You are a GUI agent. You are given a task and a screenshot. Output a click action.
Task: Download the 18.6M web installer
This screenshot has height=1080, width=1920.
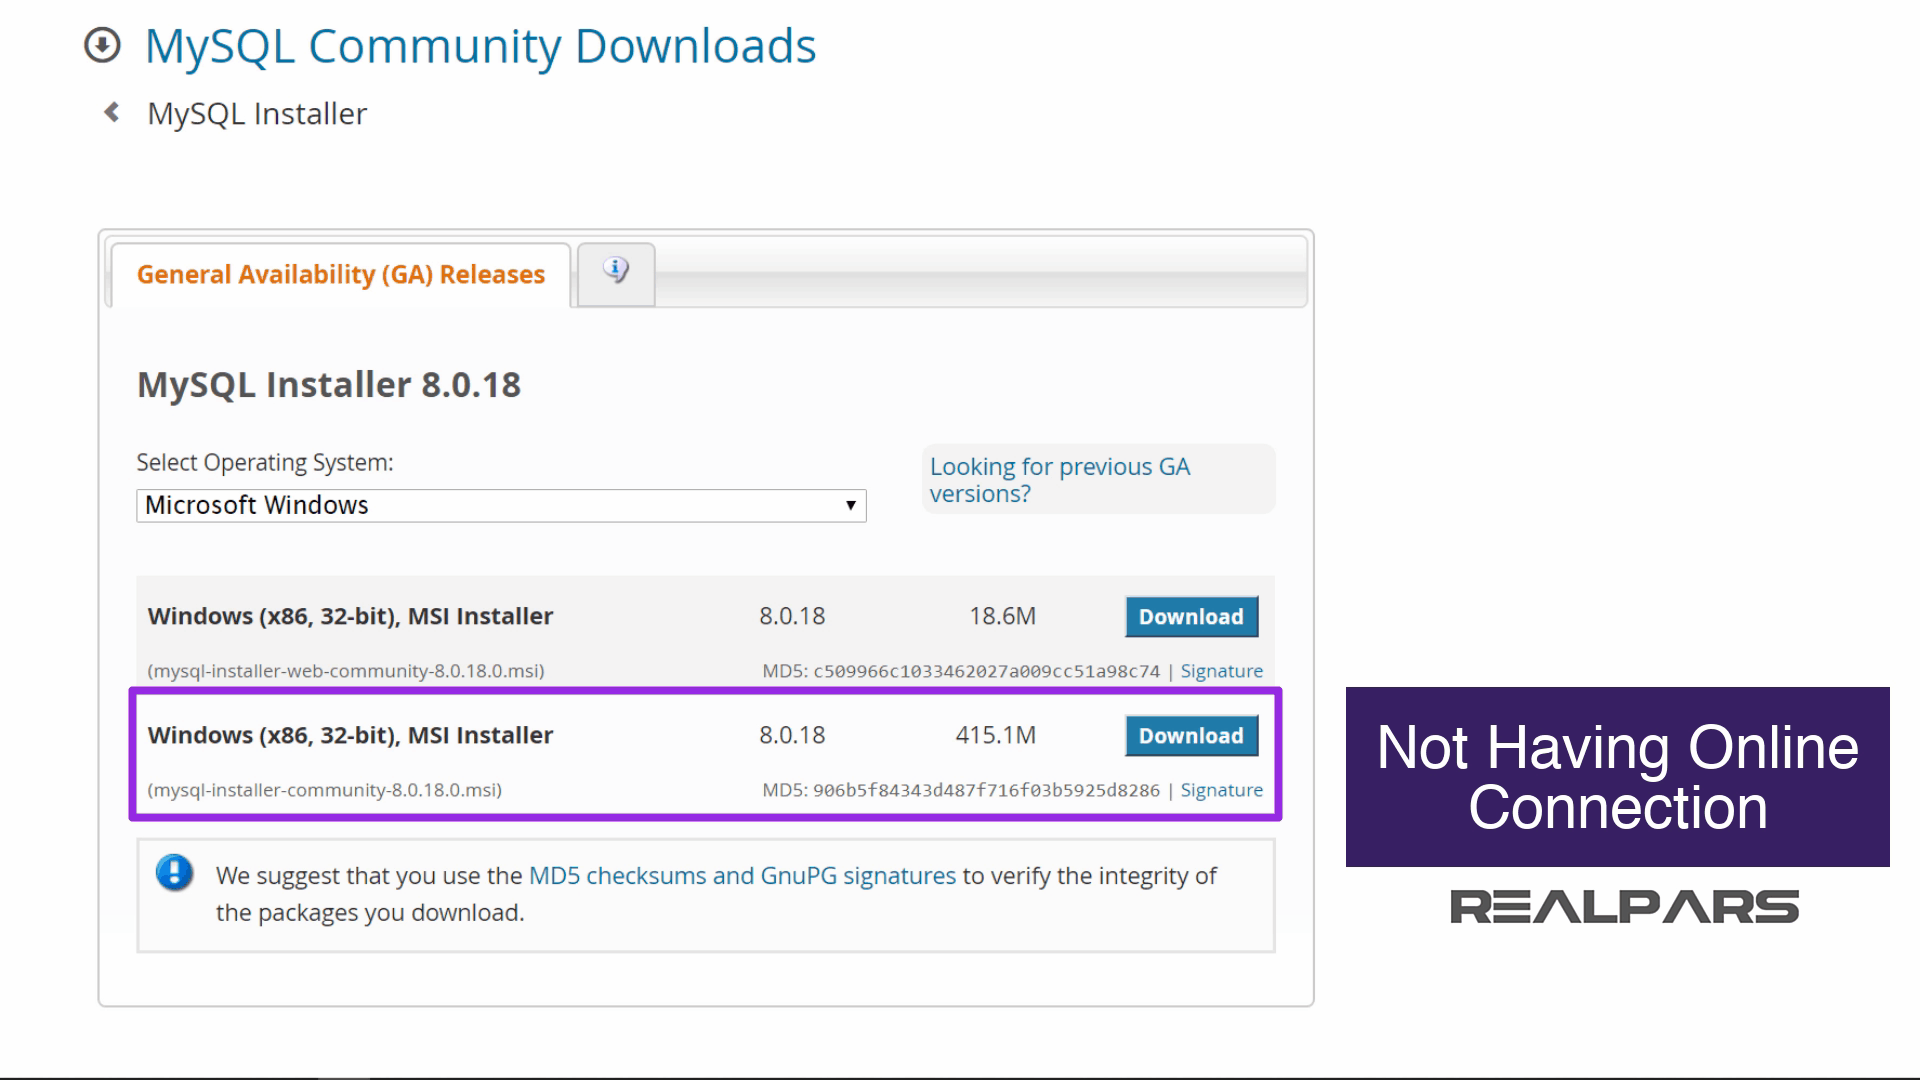pos(1191,617)
